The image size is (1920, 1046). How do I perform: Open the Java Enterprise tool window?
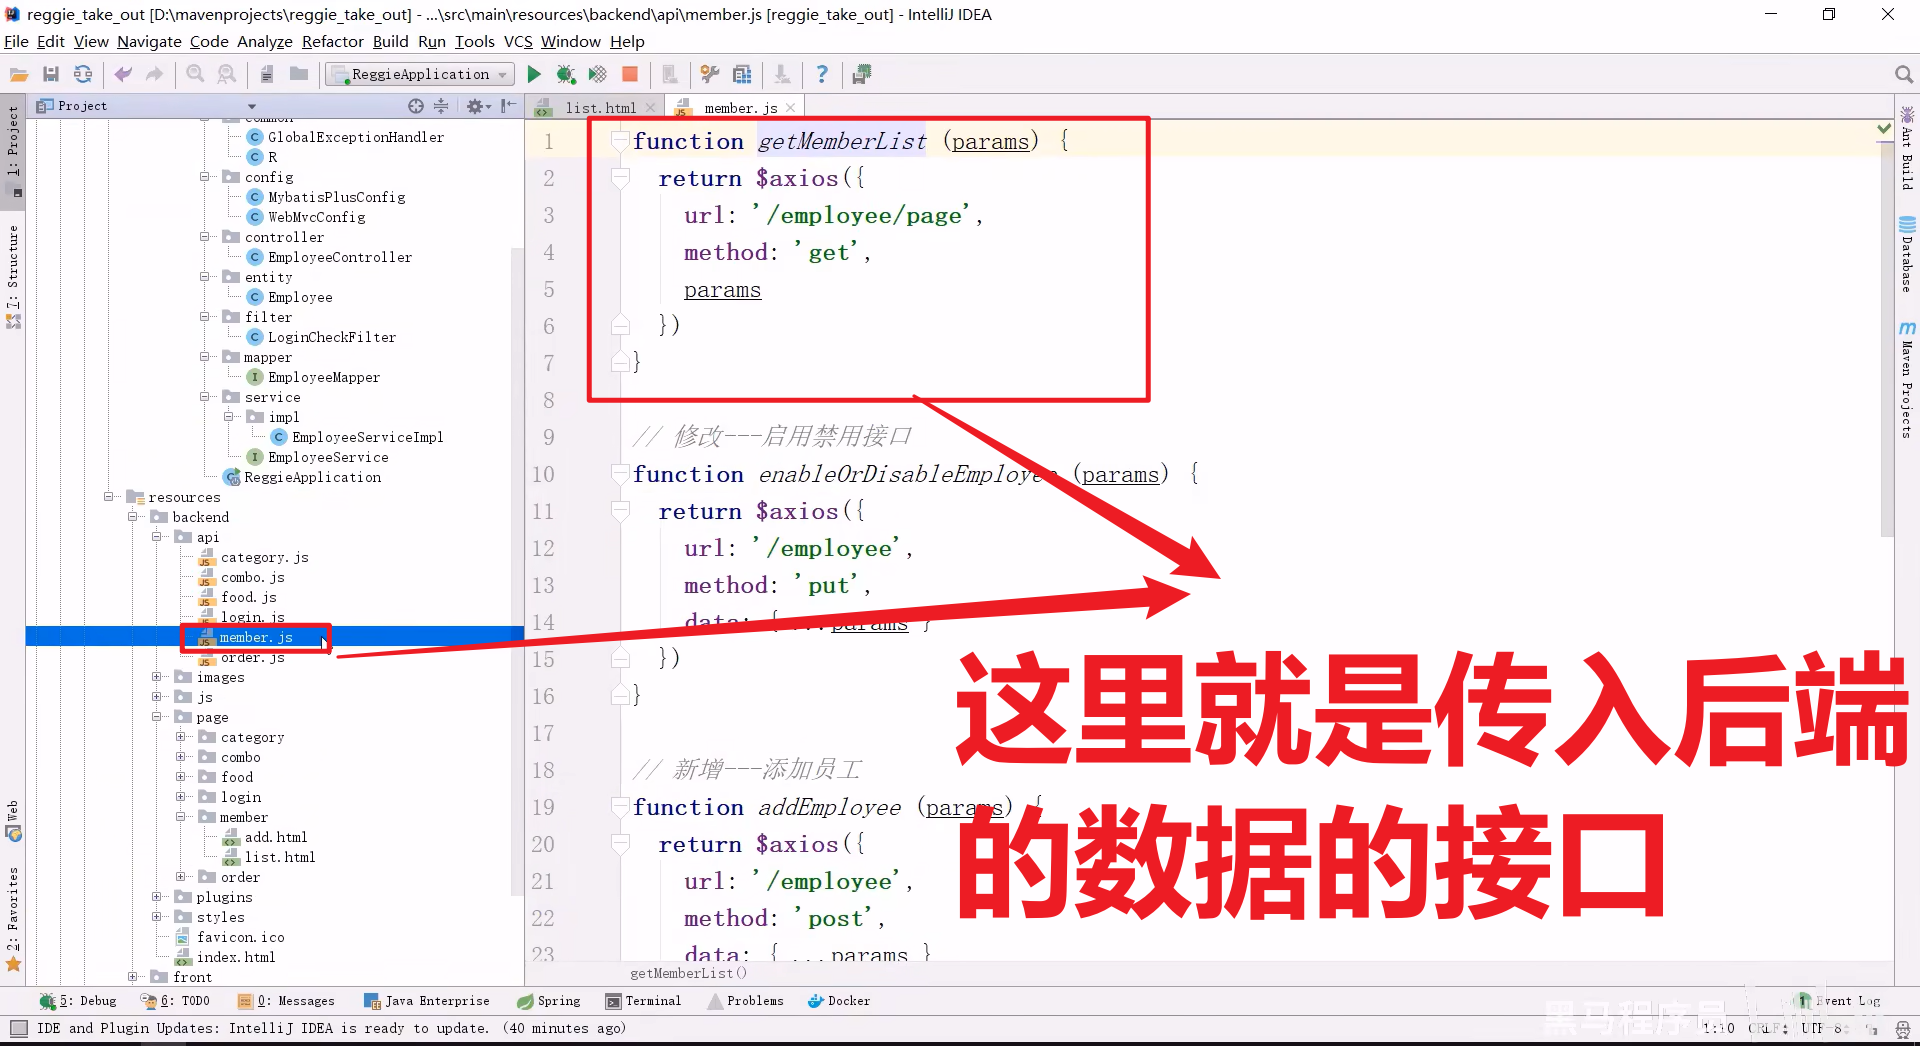427,1001
